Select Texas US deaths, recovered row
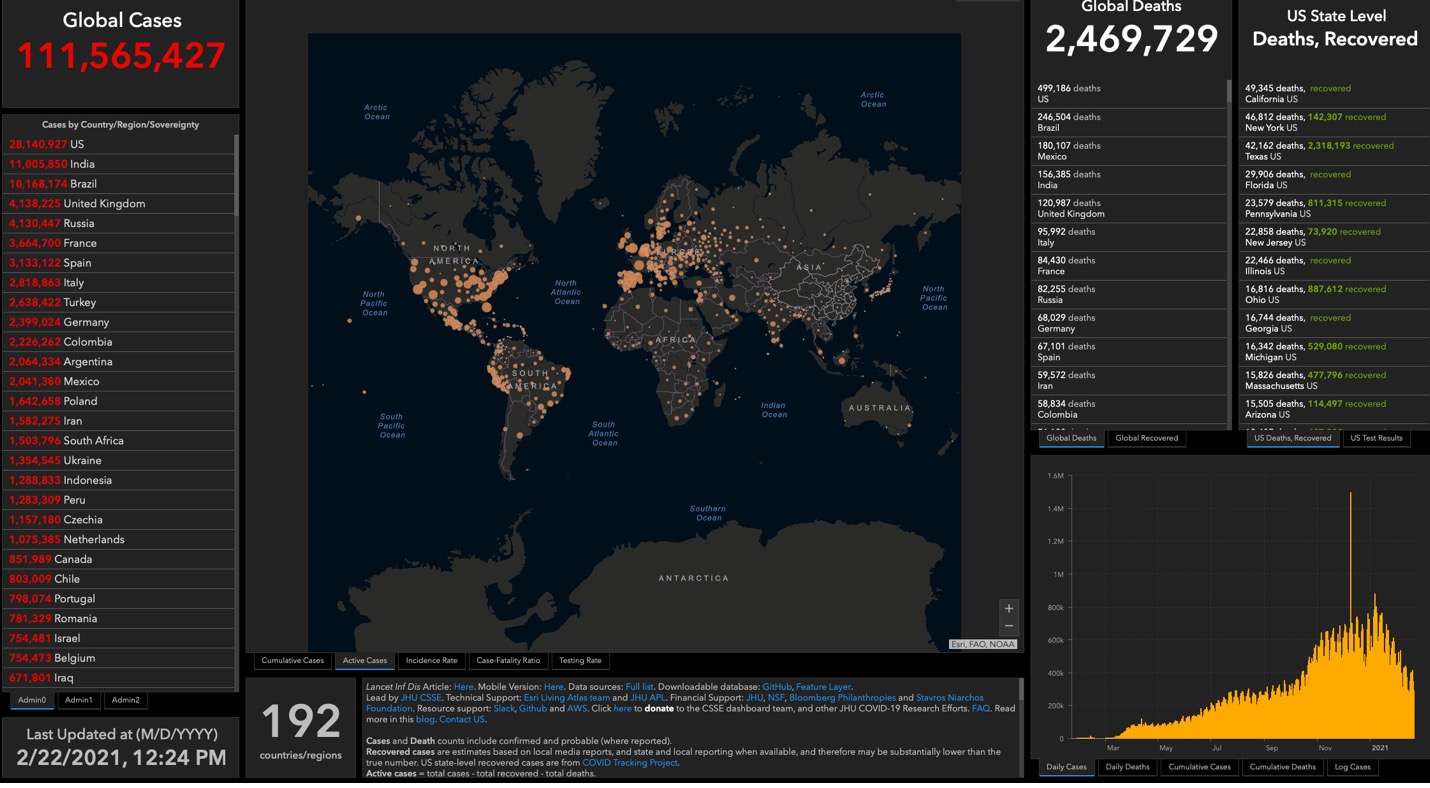 1333,151
